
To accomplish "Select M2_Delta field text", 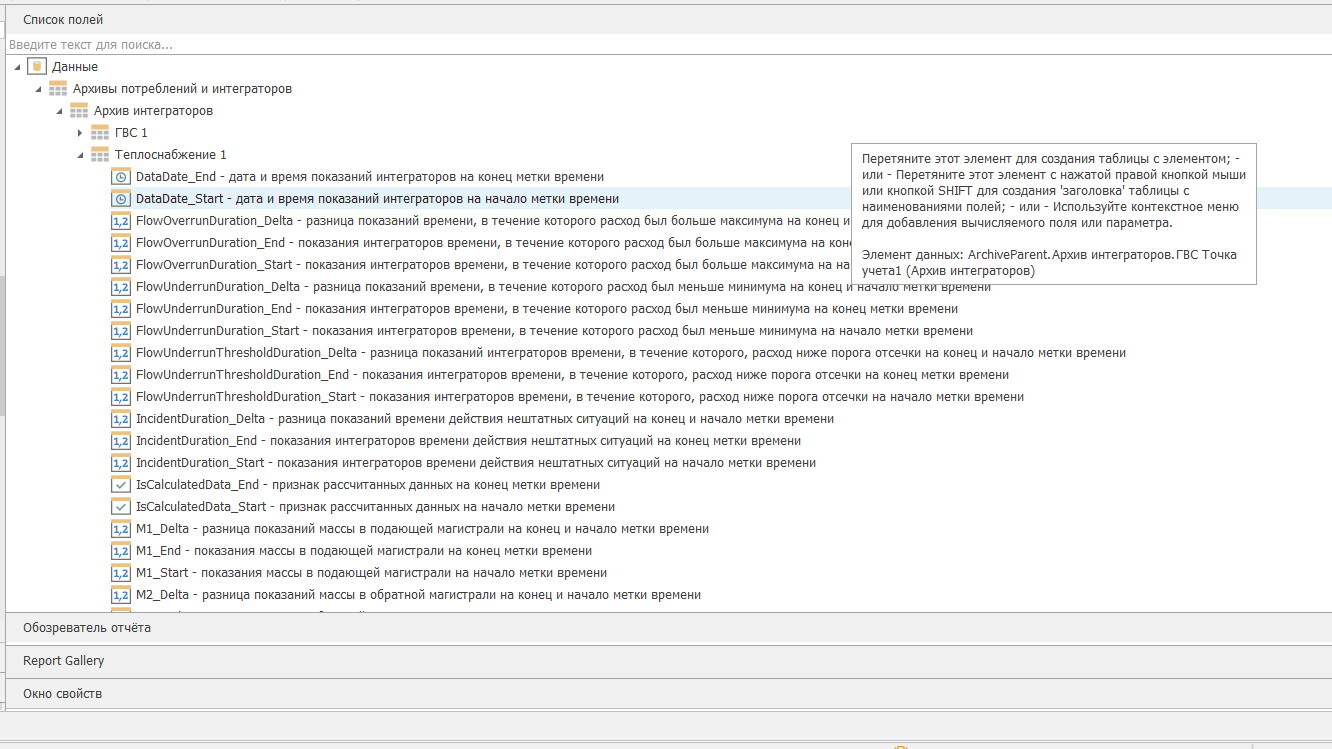I will tap(419, 594).
